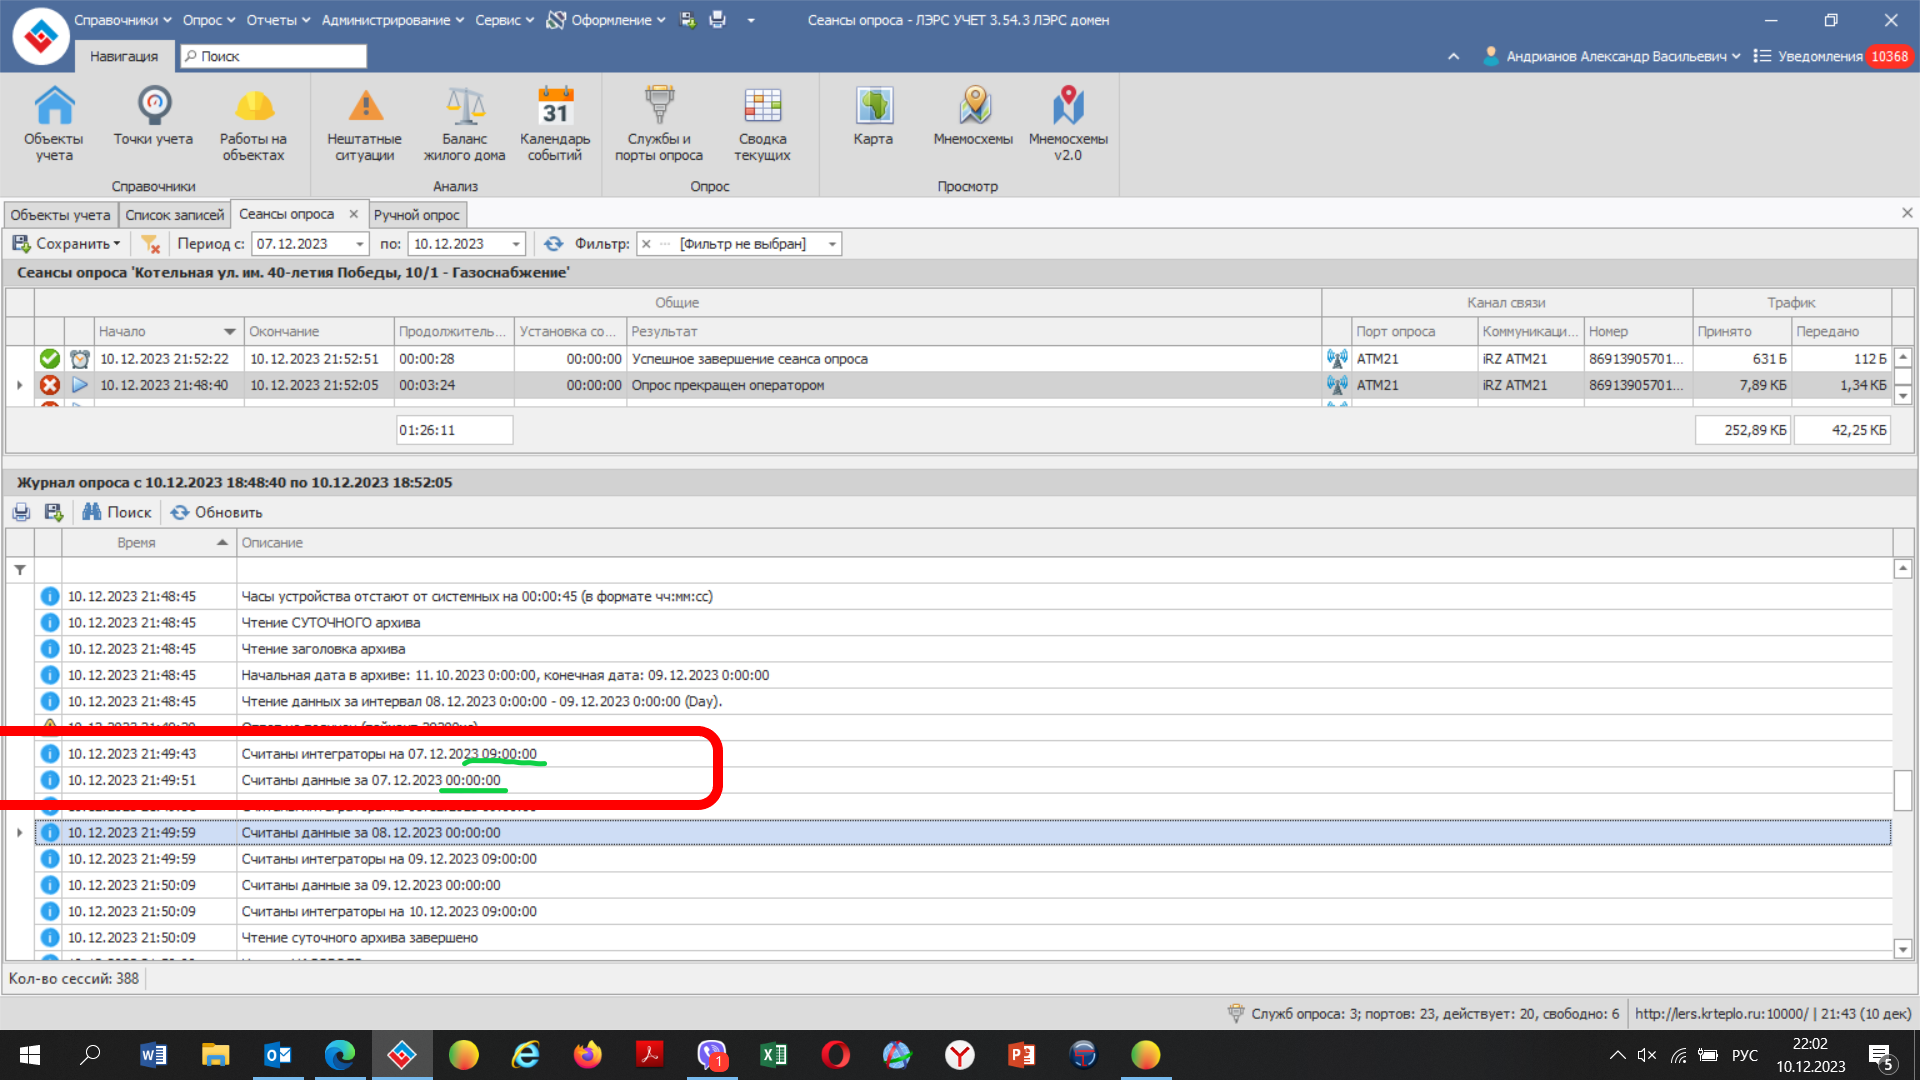The width and height of the screenshot is (1920, 1080).
Task: Open the Карта view
Action: [873, 118]
